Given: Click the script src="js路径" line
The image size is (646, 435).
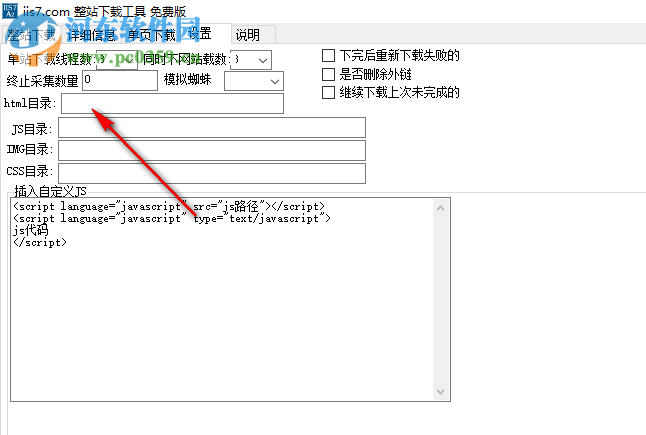Looking at the screenshot, I should point(169,206).
